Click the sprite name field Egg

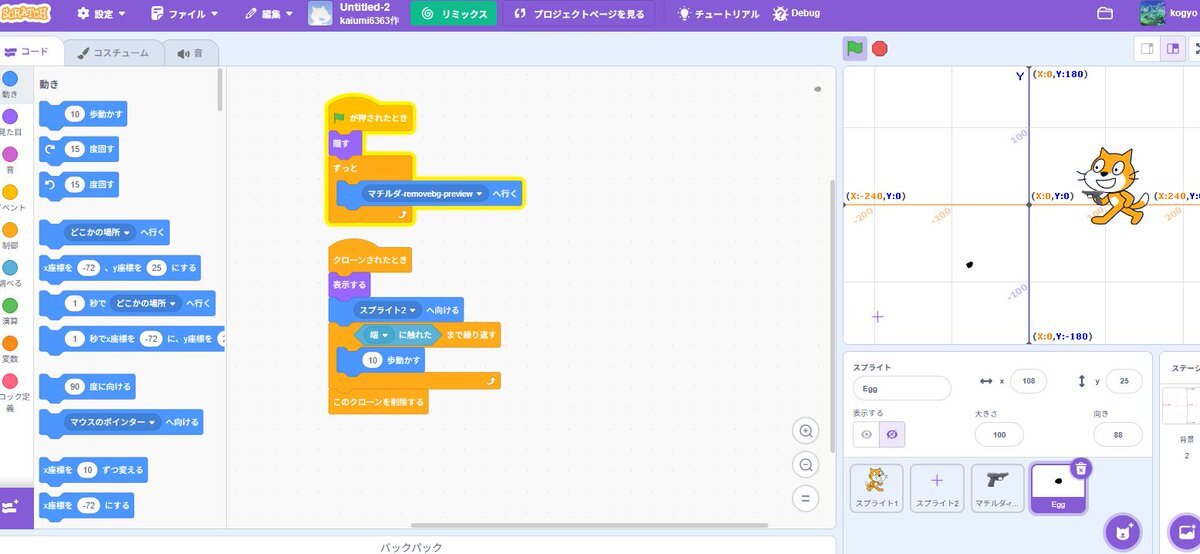(x=902, y=388)
